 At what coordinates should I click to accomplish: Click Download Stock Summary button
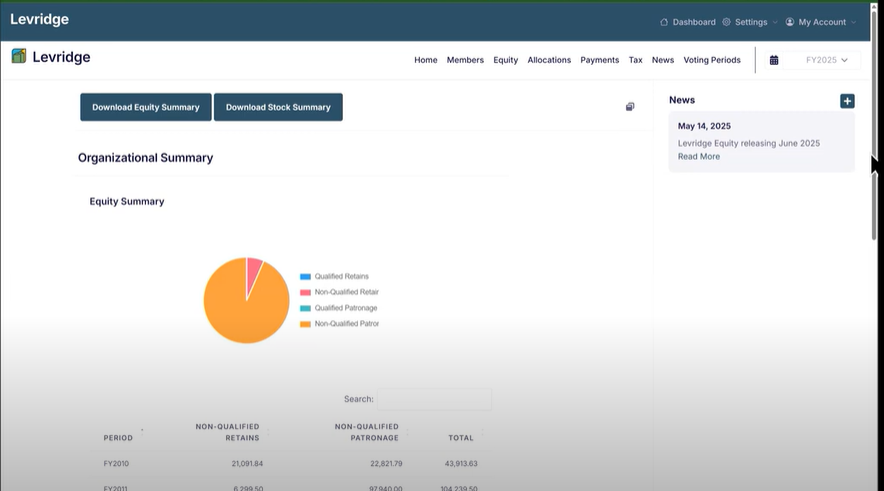pyautogui.click(x=278, y=107)
